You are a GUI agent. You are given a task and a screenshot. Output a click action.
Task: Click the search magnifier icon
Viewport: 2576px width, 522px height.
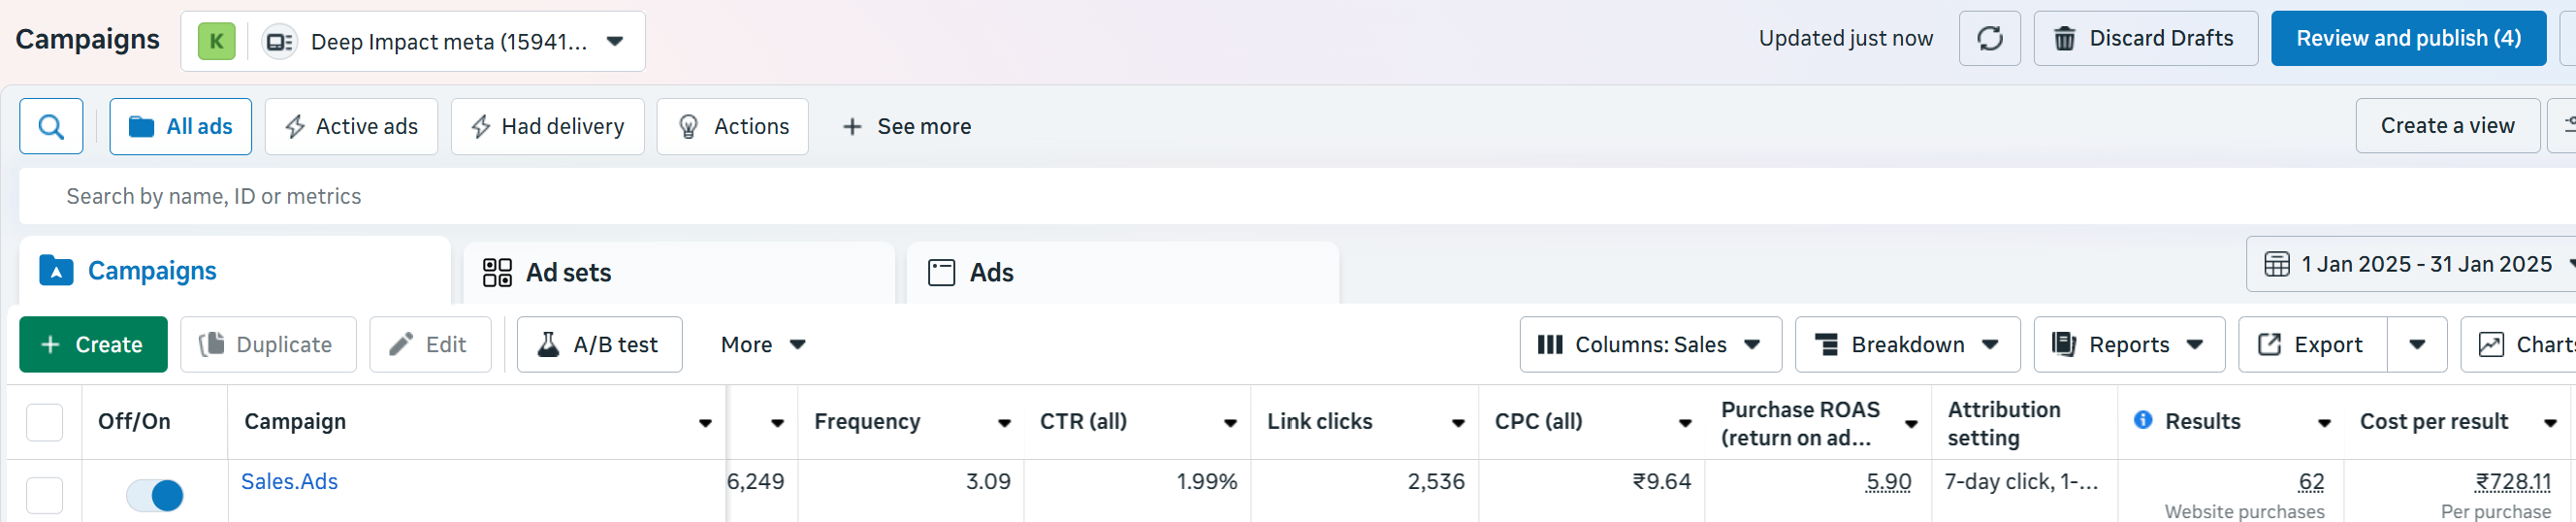coord(51,127)
